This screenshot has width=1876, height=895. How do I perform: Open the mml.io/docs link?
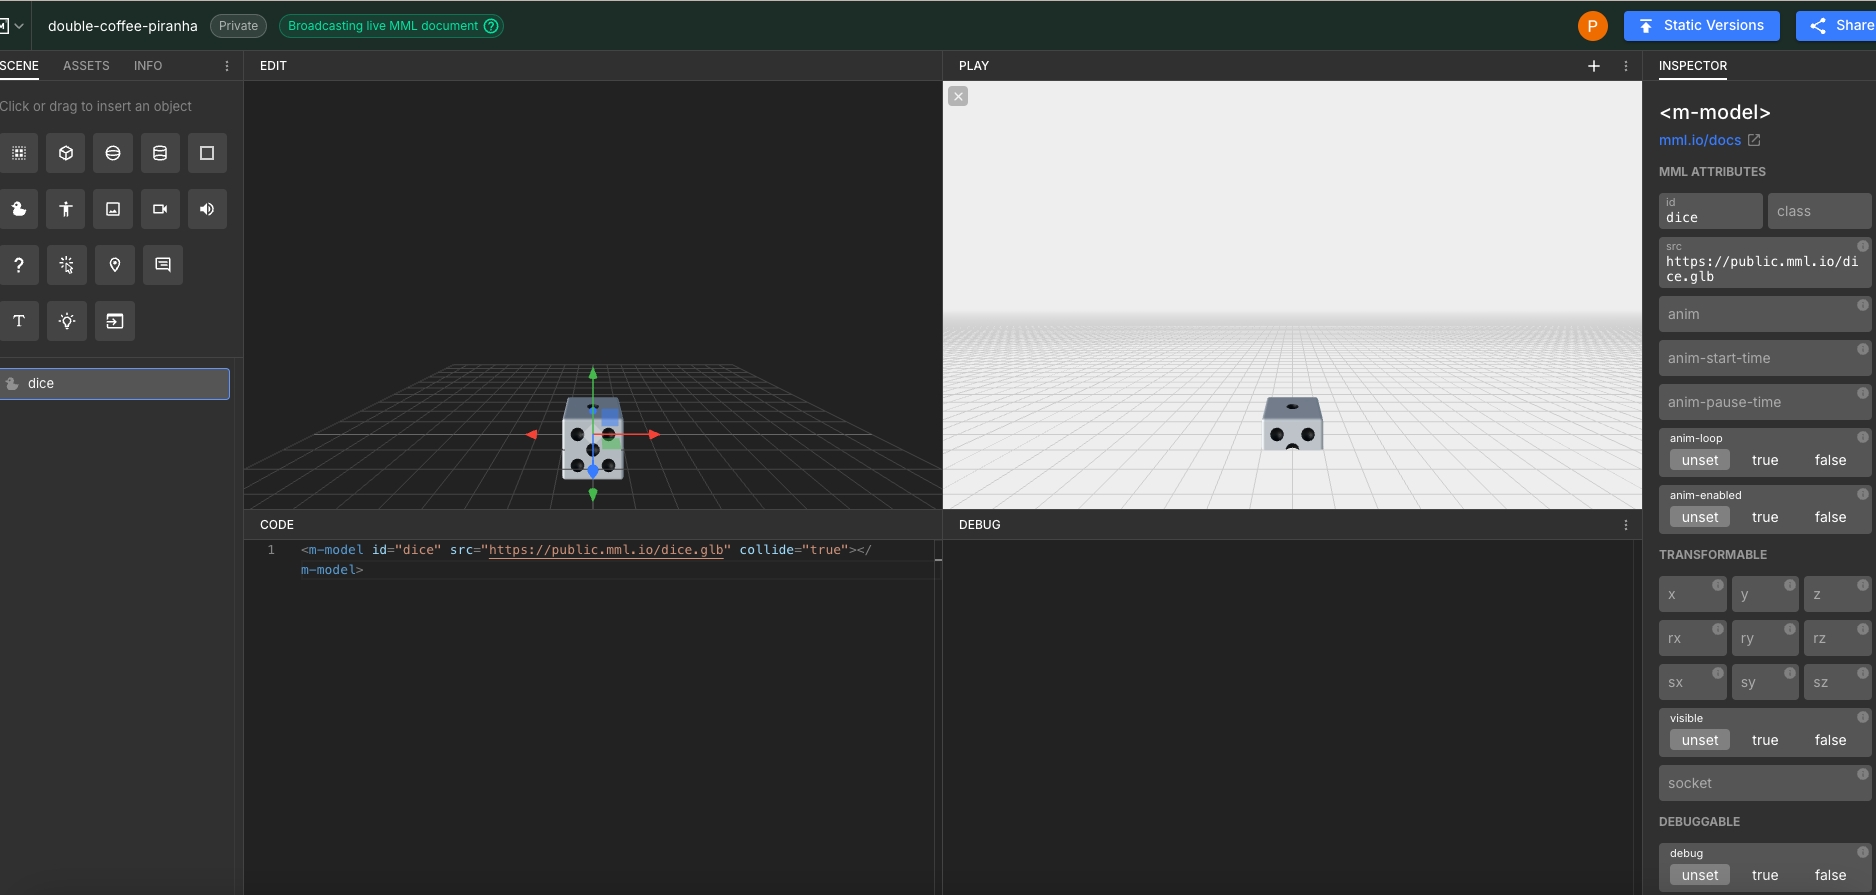pyautogui.click(x=1700, y=140)
